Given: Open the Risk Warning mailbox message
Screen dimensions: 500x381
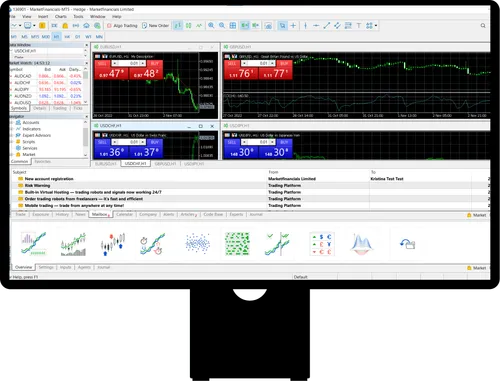Looking at the screenshot, I should pos(37,186).
